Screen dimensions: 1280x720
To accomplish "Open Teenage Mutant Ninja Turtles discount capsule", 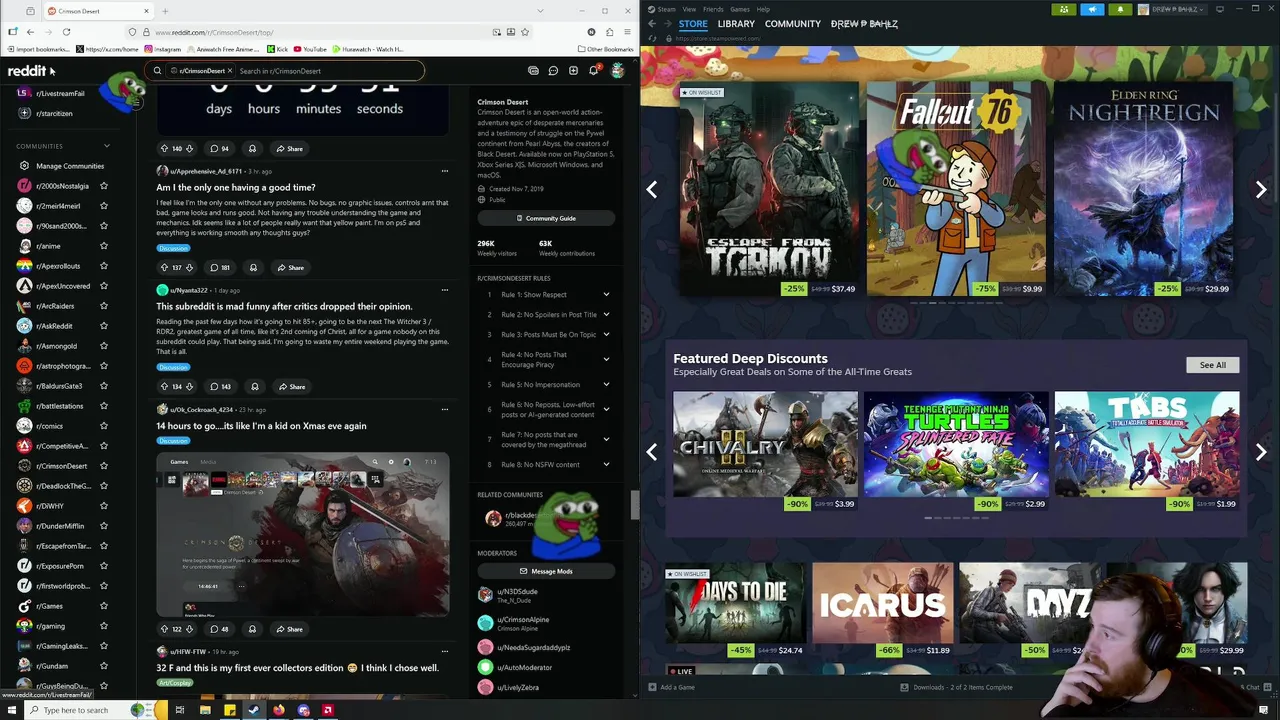I will coord(956,451).
